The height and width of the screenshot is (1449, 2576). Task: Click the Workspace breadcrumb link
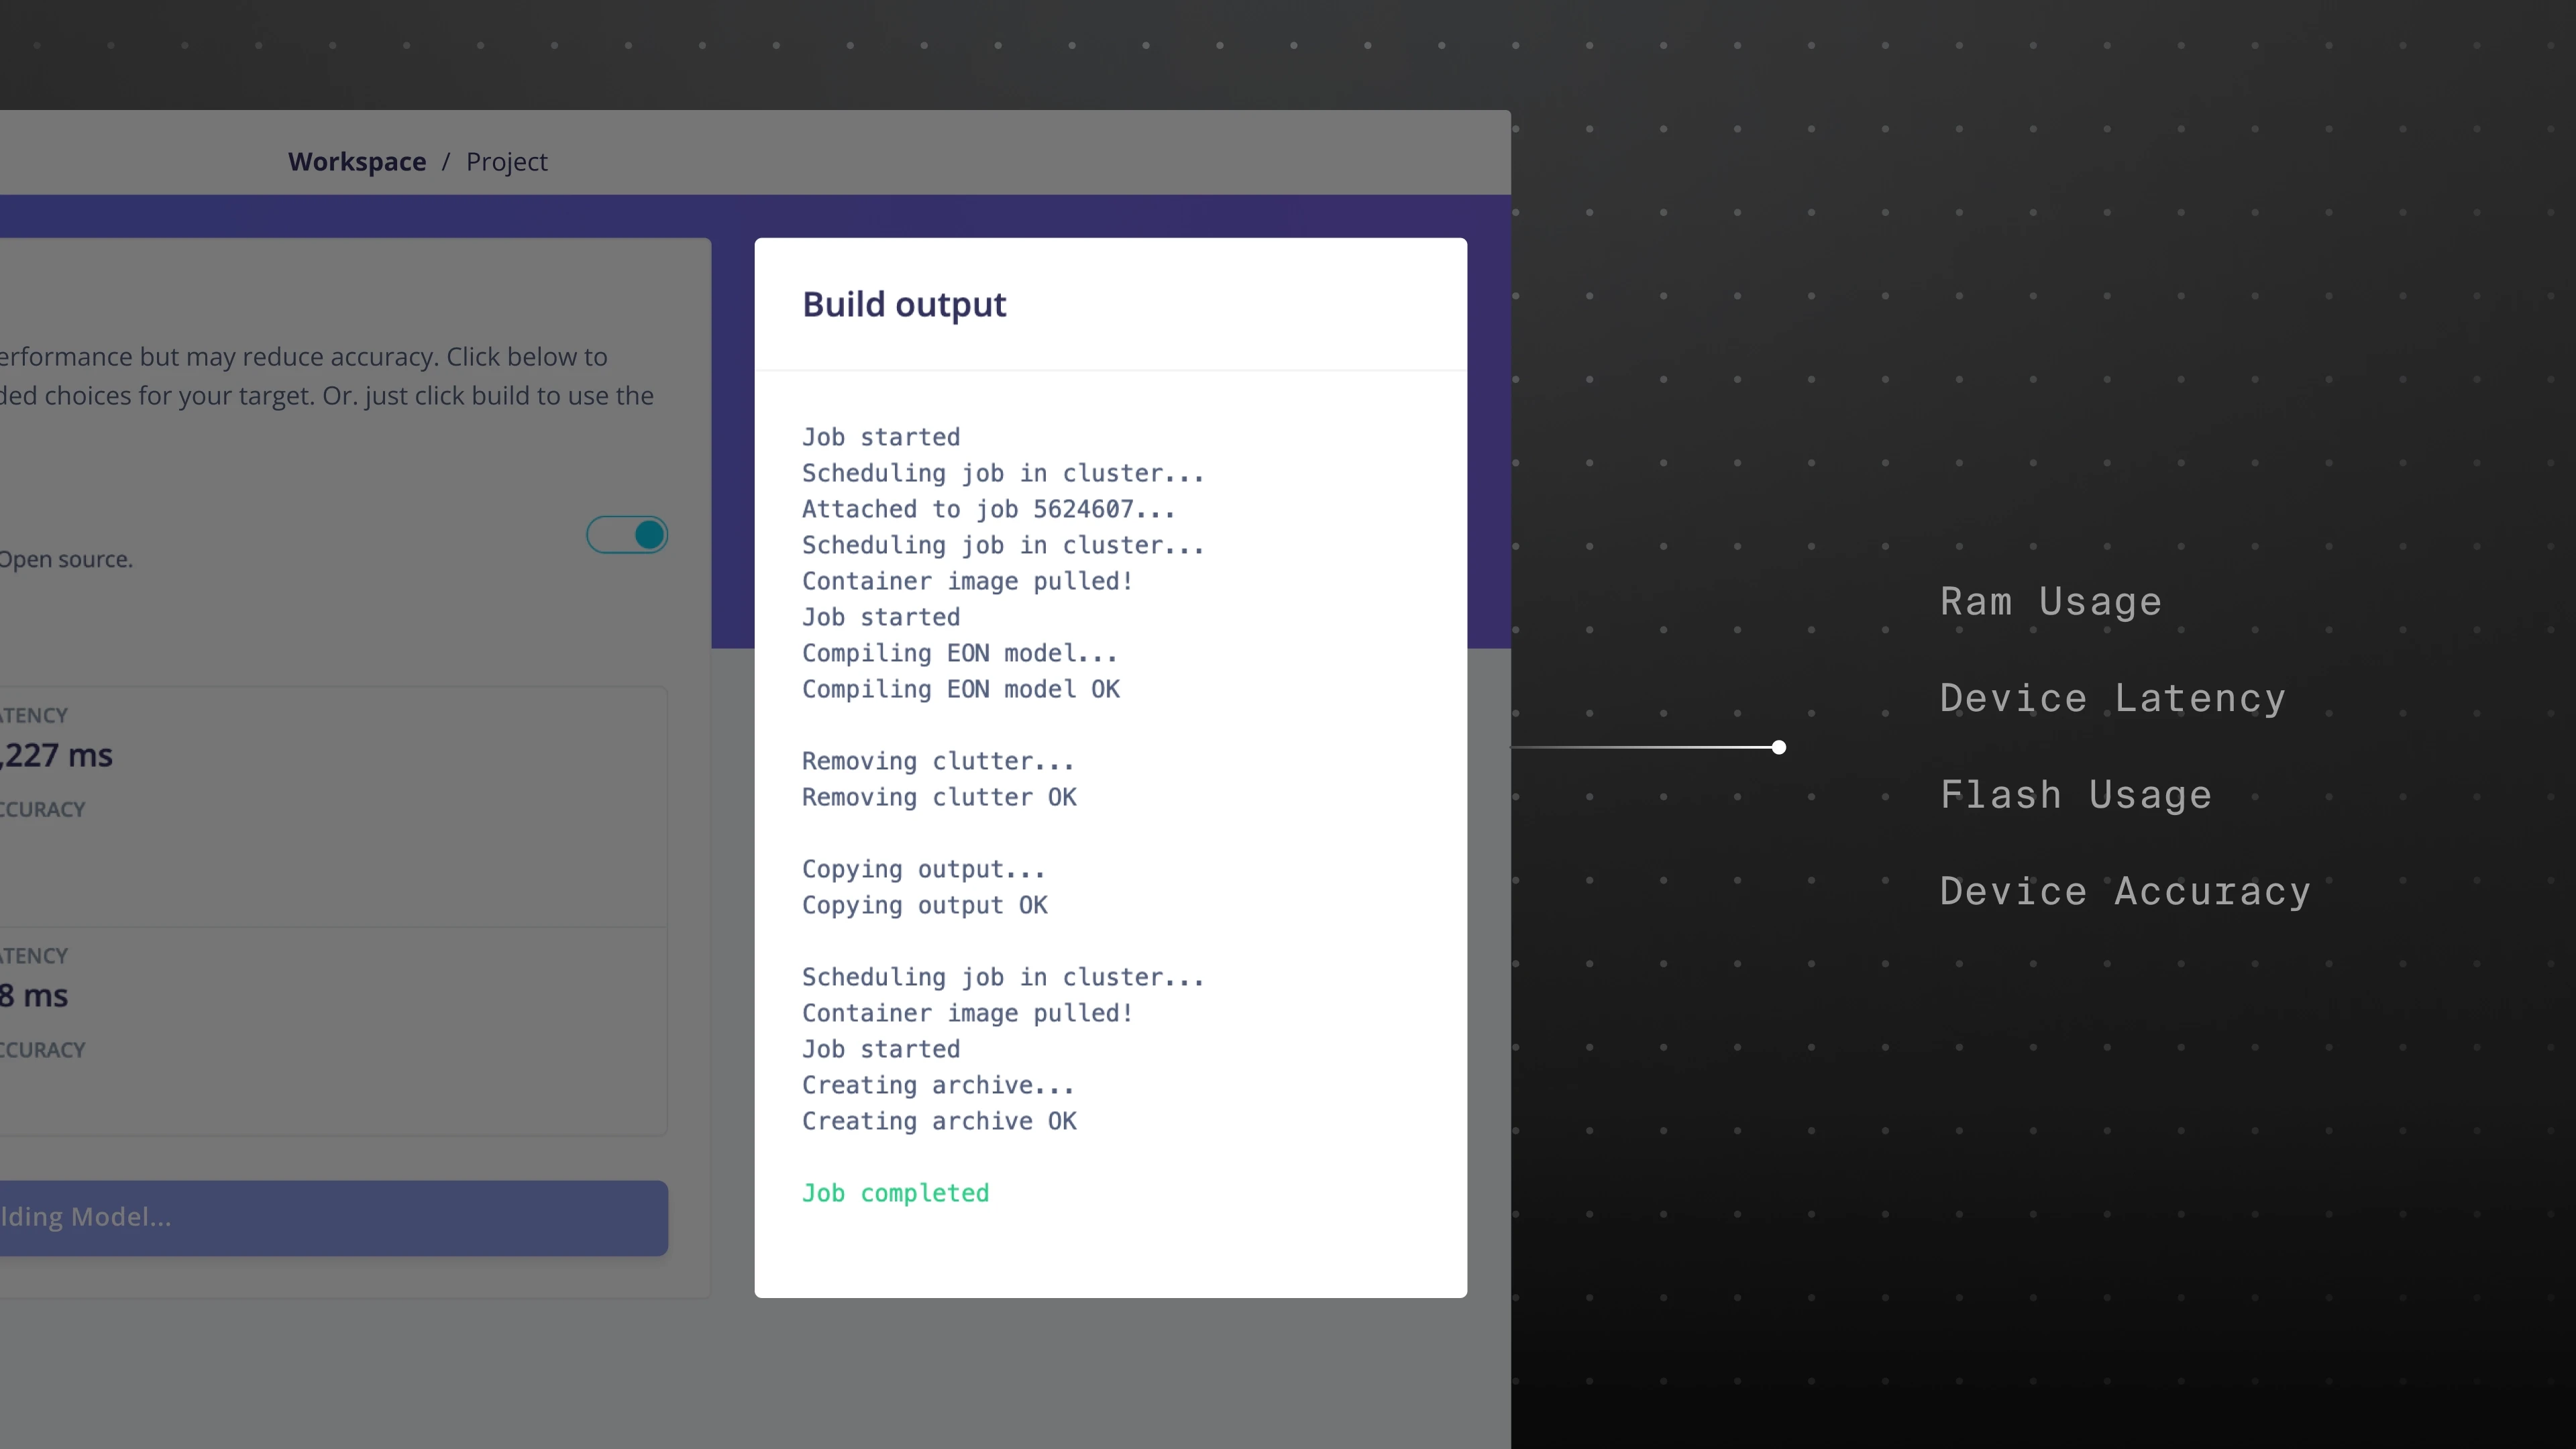[356, 161]
